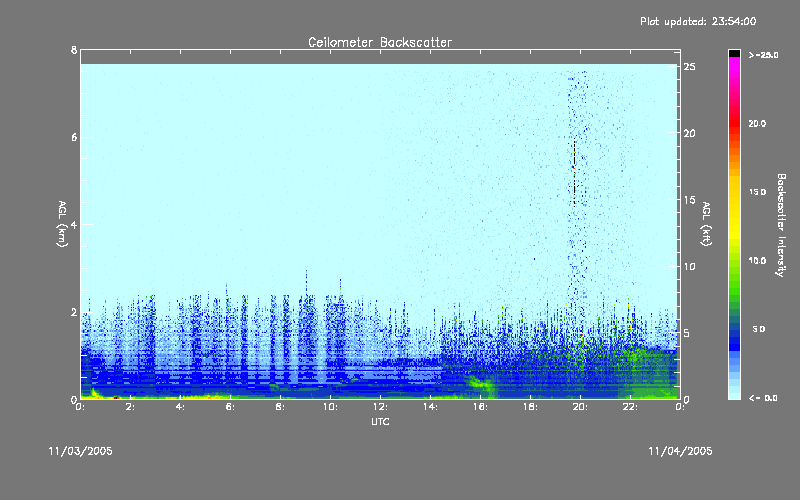This screenshot has height=500, width=800.
Task: Click the '<- 0.0' colorbar minimum label
Action: click(x=763, y=398)
